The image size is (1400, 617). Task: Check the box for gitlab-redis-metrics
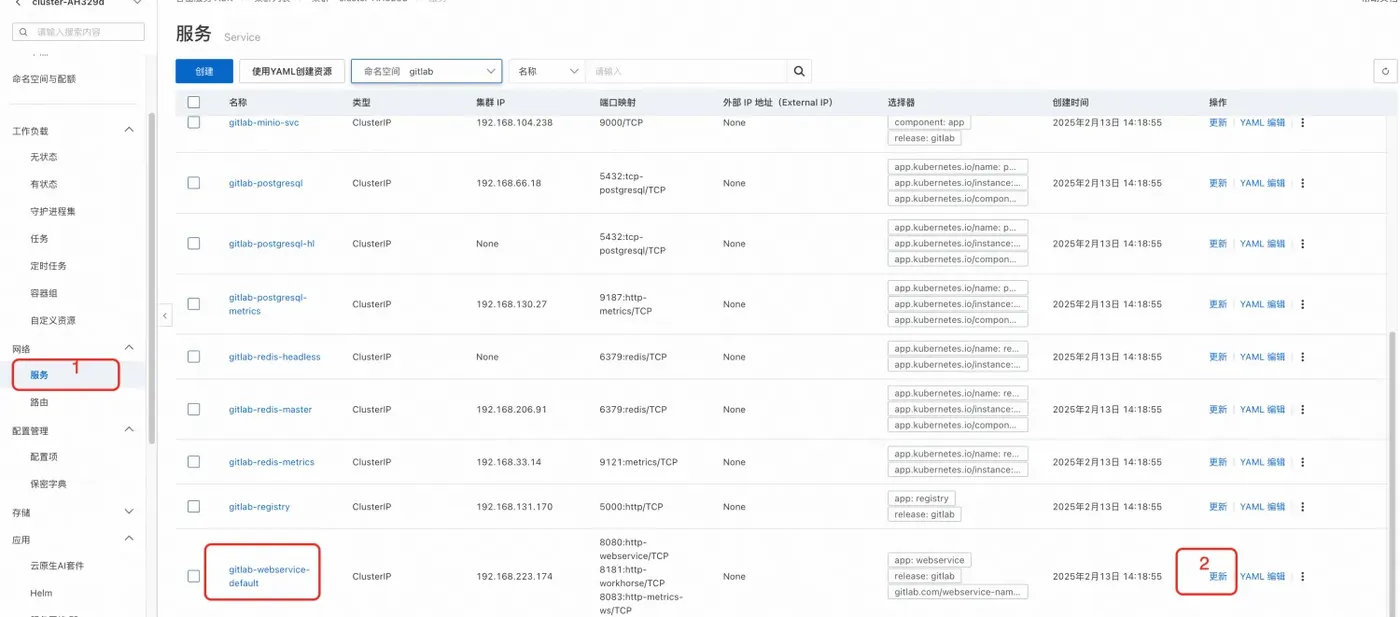(194, 462)
